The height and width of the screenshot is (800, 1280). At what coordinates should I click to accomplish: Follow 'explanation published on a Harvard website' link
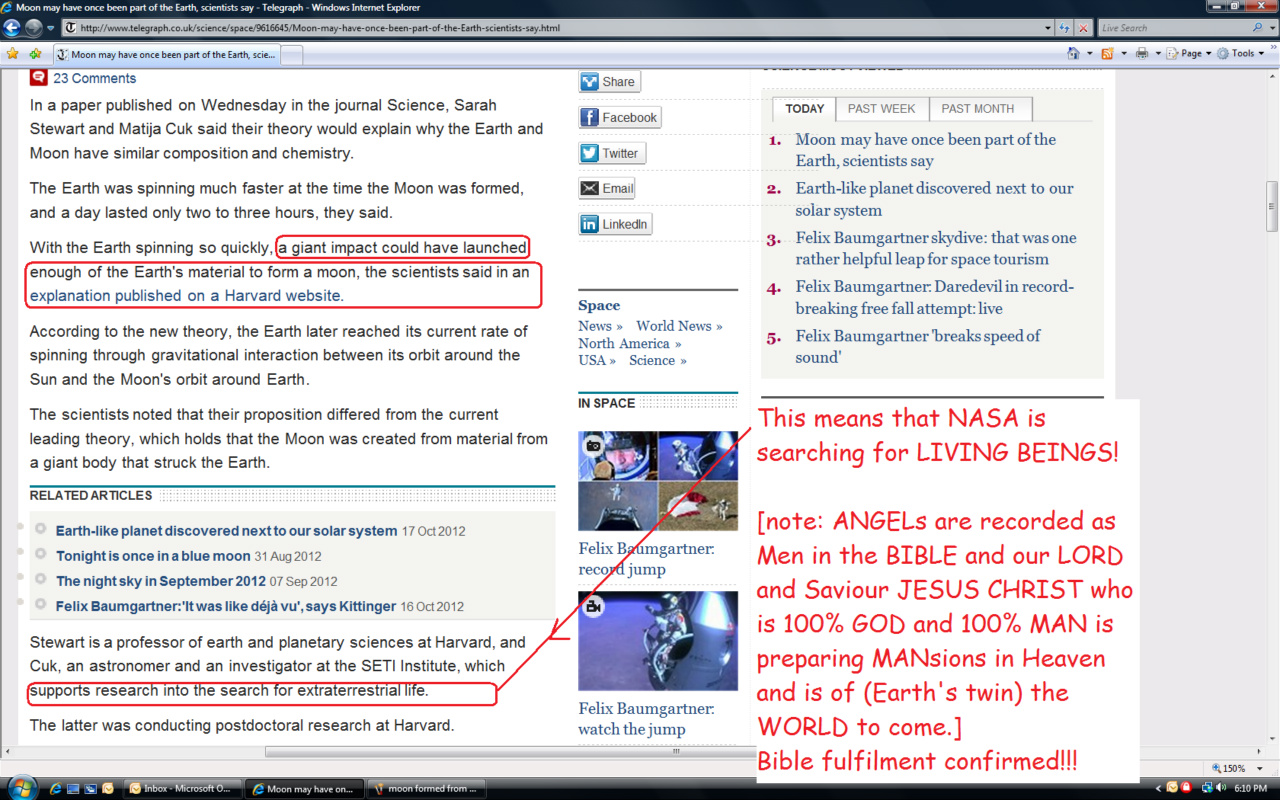(185, 296)
